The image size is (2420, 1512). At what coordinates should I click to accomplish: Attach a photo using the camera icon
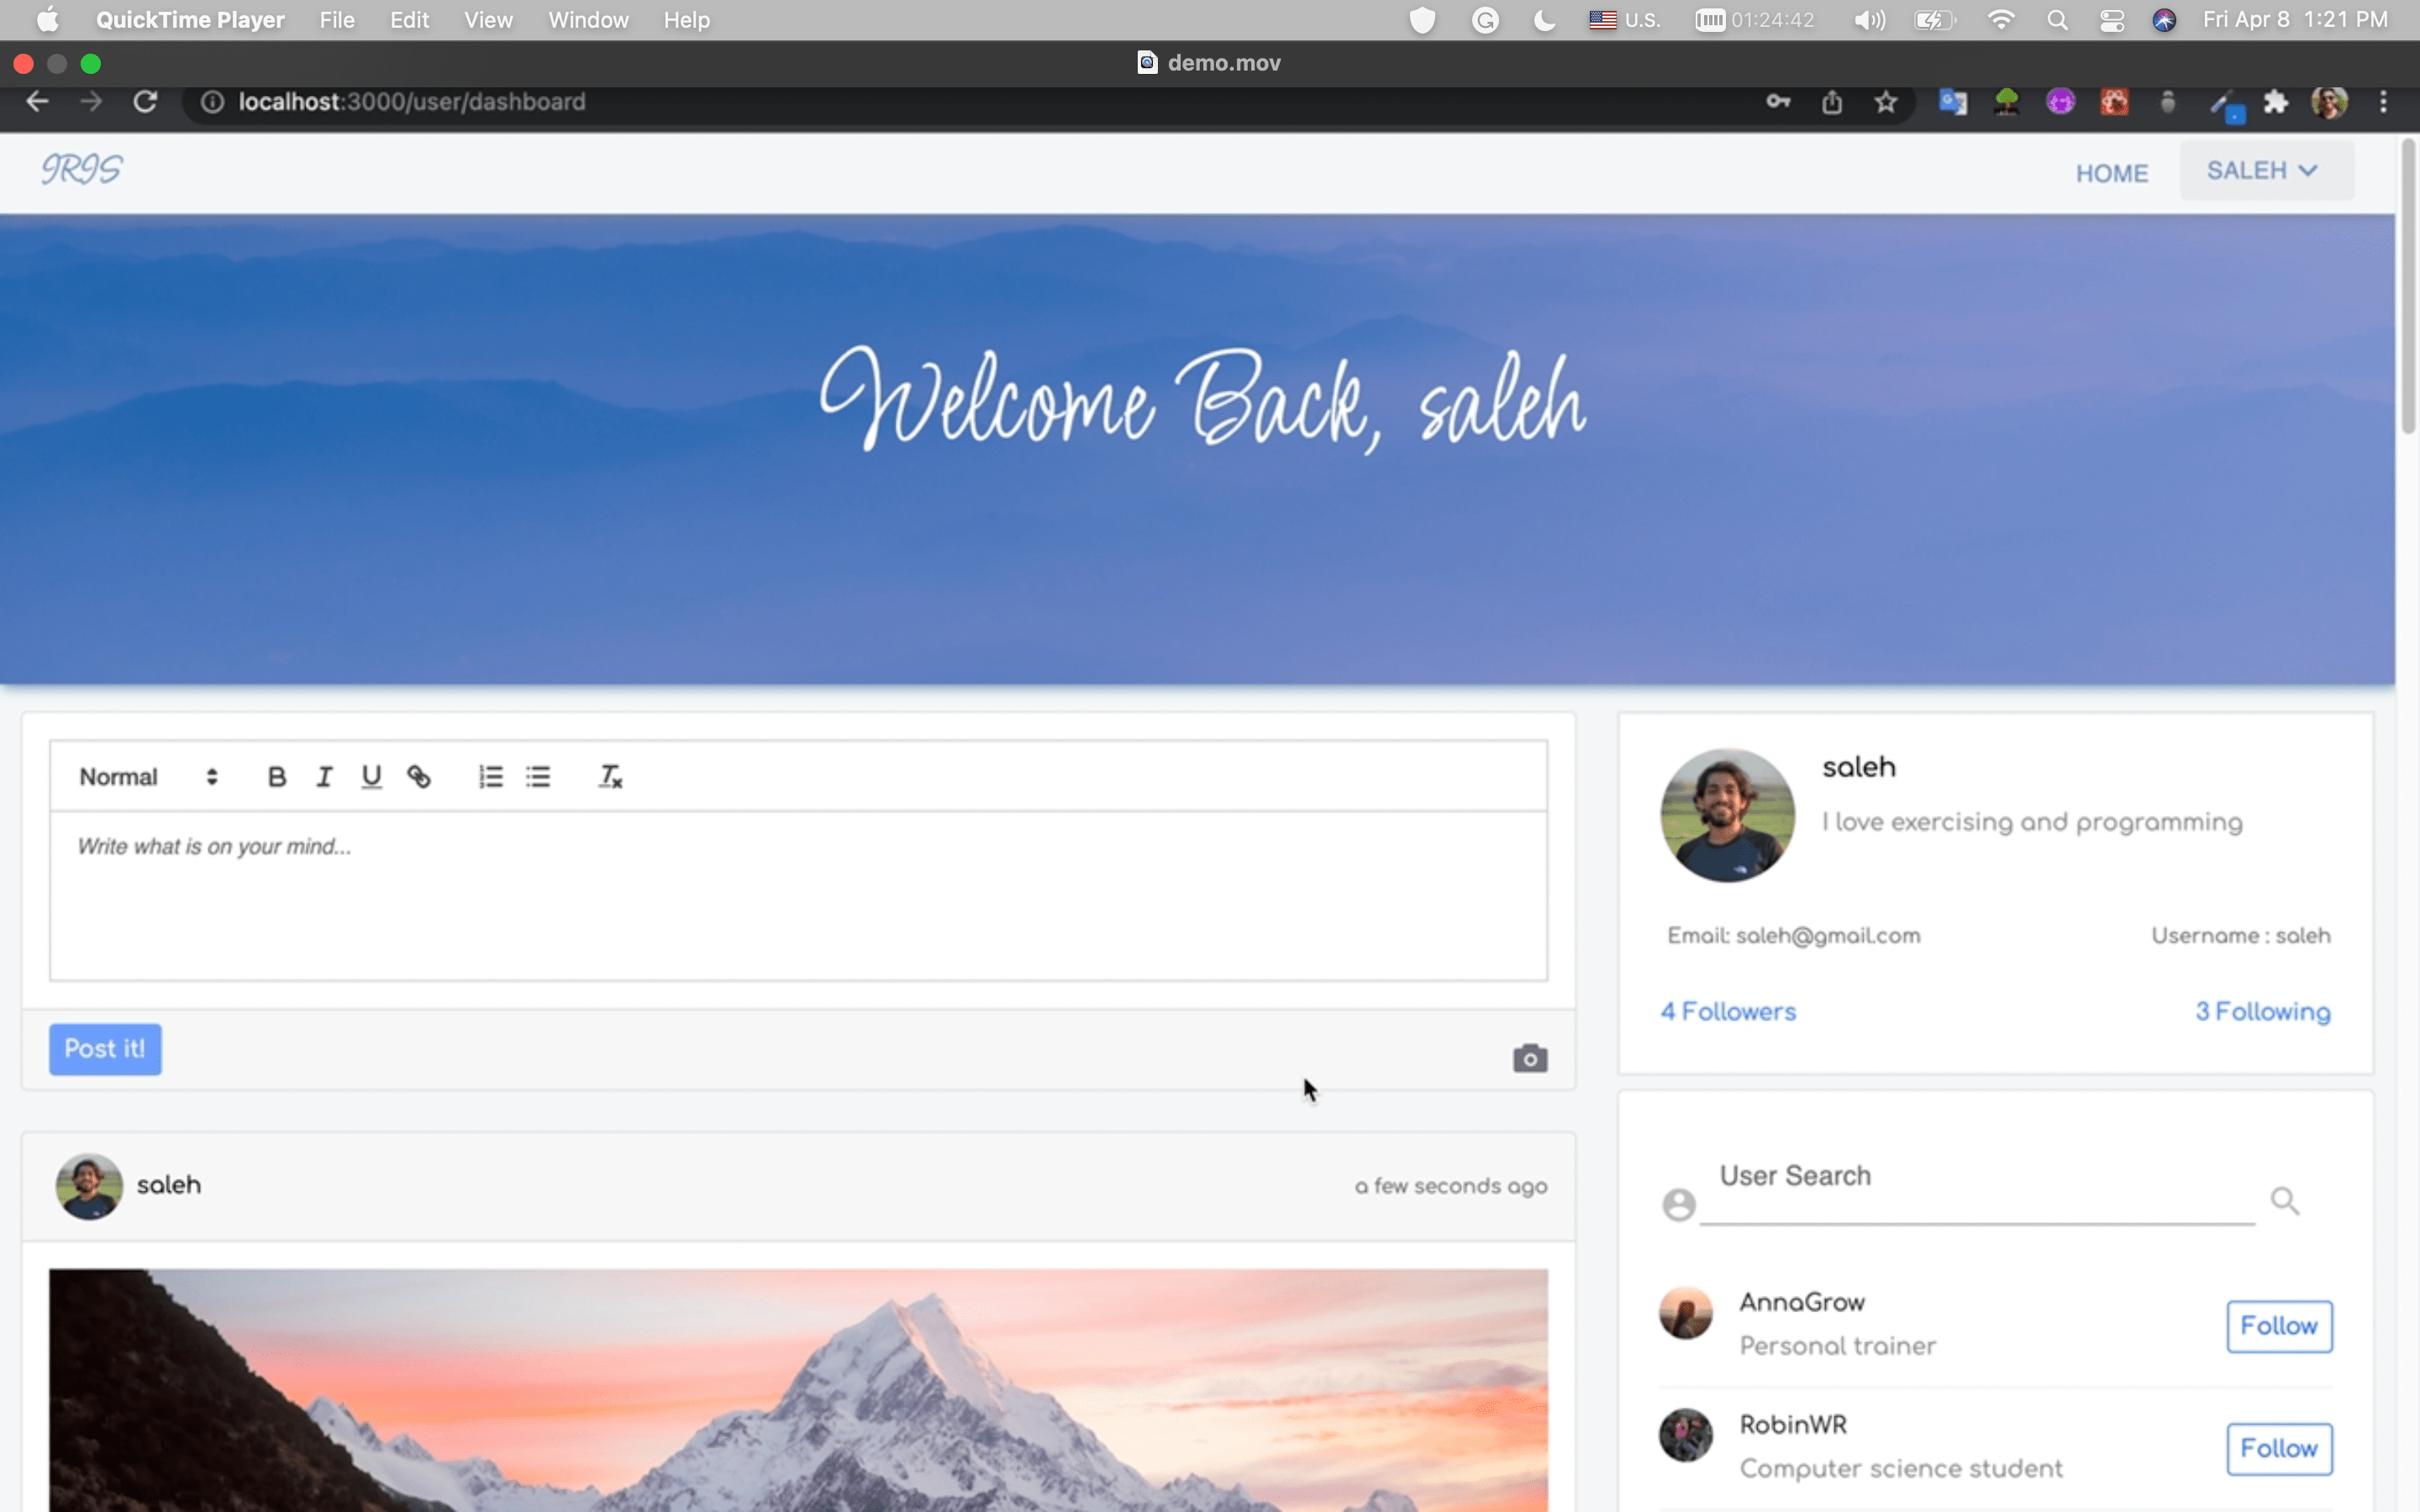pyautogui.click(x=1530, y=1057)
